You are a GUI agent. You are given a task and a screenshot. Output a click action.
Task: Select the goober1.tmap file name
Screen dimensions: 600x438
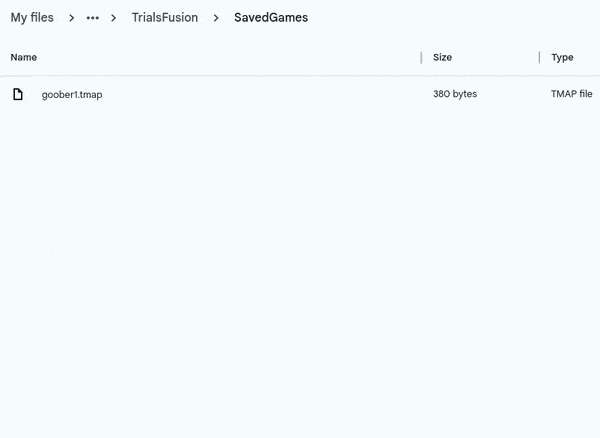pyautogui.click(x=72, y=94)
